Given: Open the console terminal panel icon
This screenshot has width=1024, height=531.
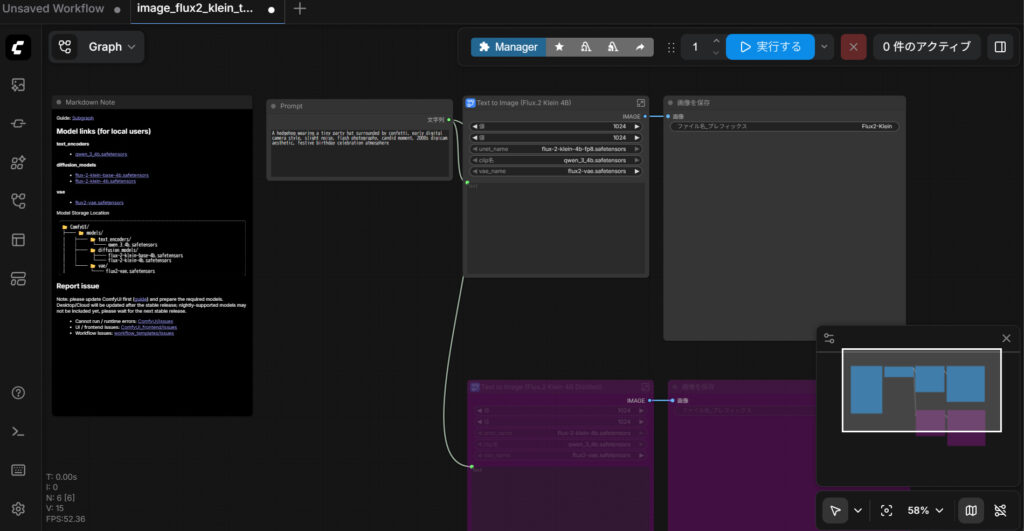Looking at the screenshot, I should [18, 431].
